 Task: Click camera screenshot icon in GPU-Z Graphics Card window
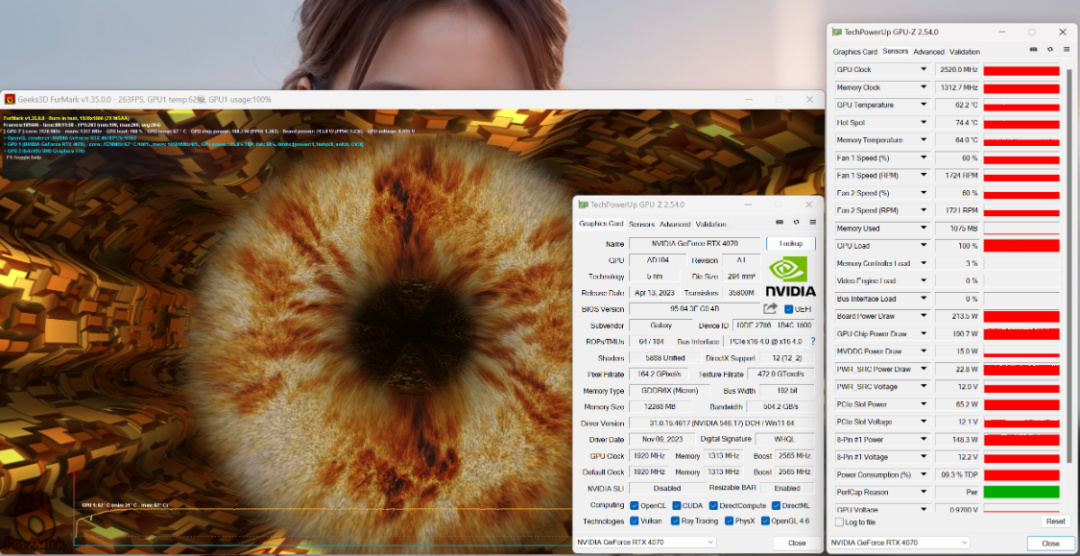tap(780, 223)
